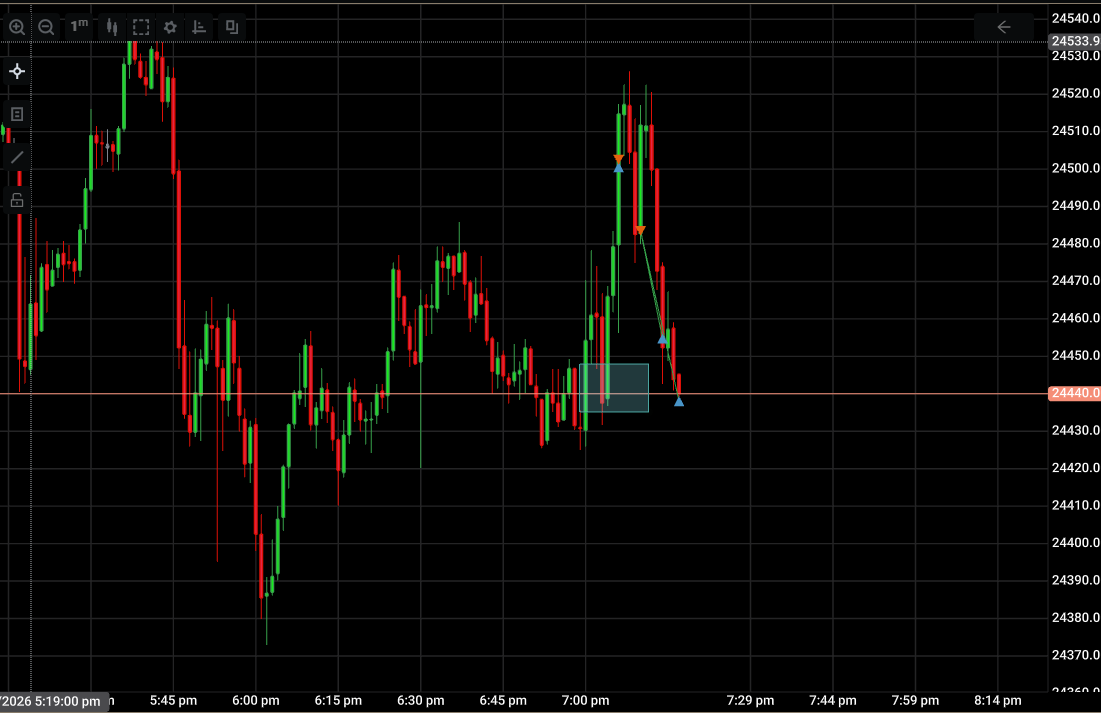
Task: Click the 6:30 pm time axis label
Action: click(x=421, y=700)
